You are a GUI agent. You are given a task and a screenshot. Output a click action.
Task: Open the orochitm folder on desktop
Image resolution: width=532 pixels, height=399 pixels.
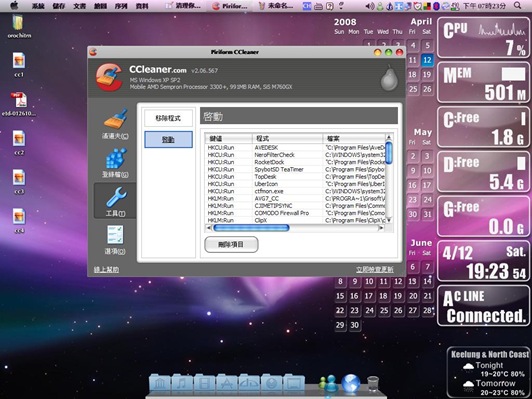click(19, 25)
